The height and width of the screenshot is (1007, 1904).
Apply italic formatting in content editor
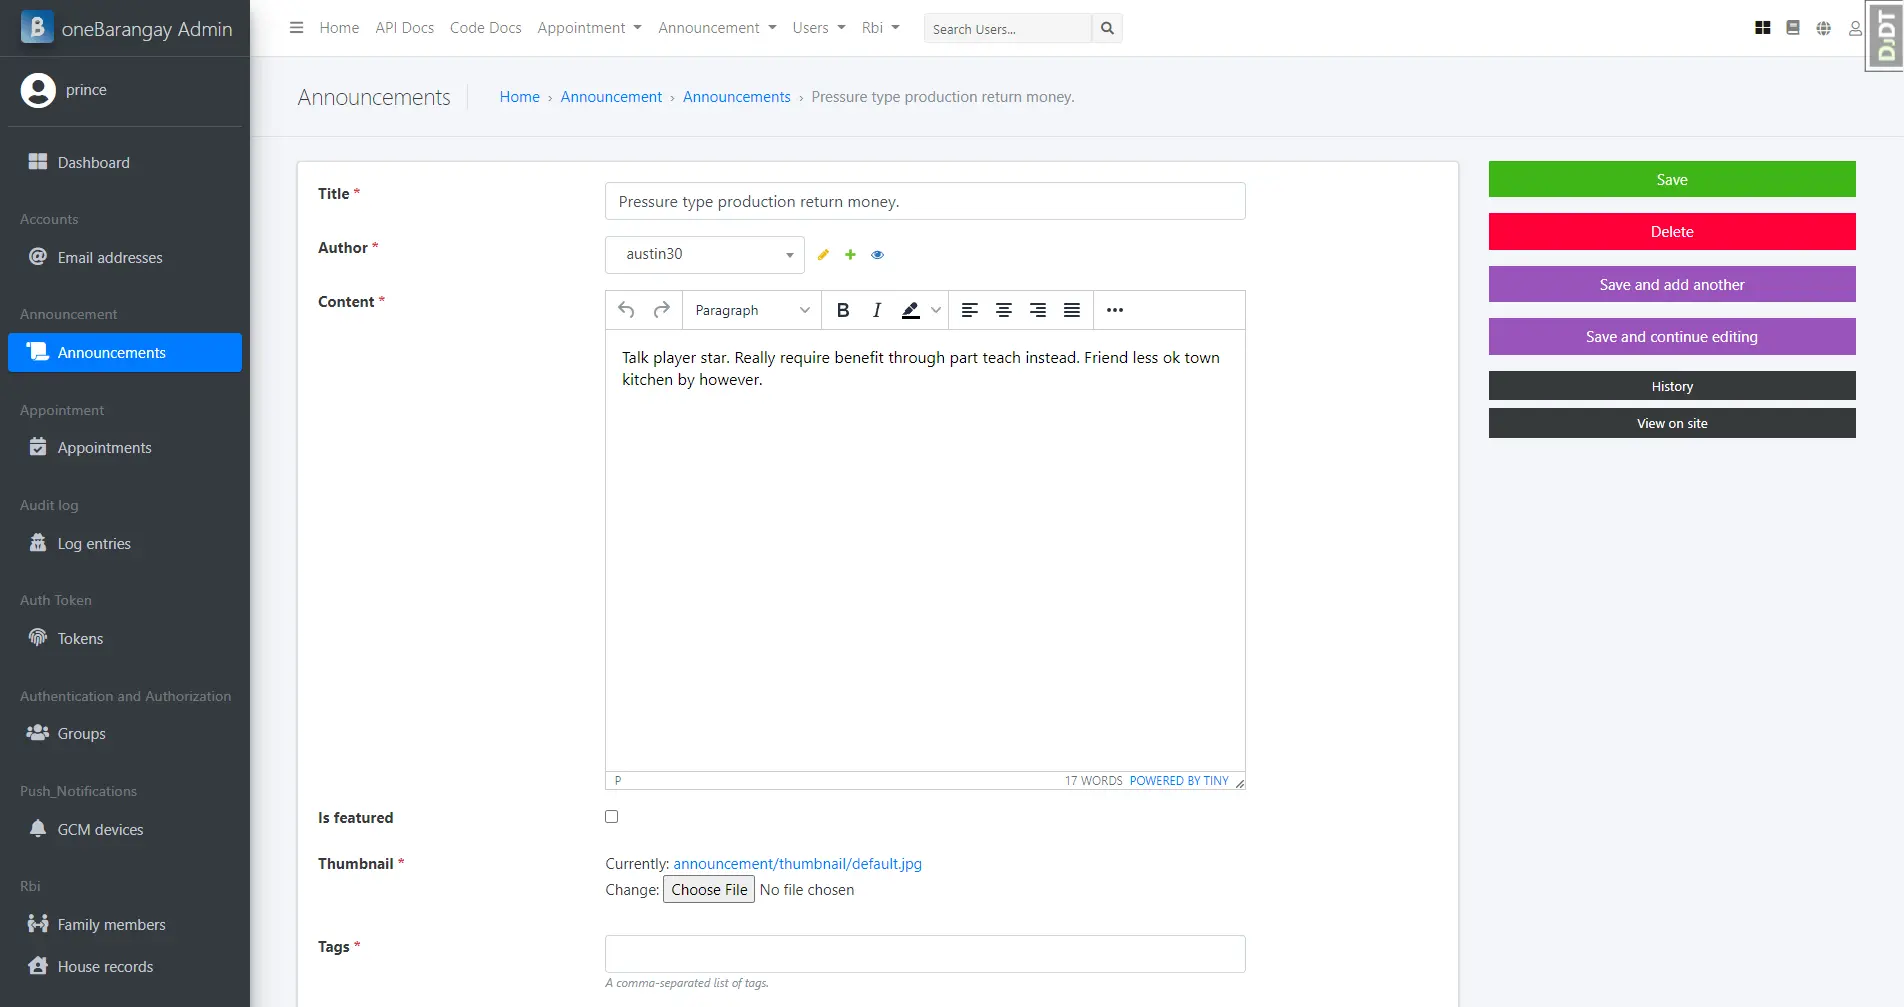(x=876, y=310)
